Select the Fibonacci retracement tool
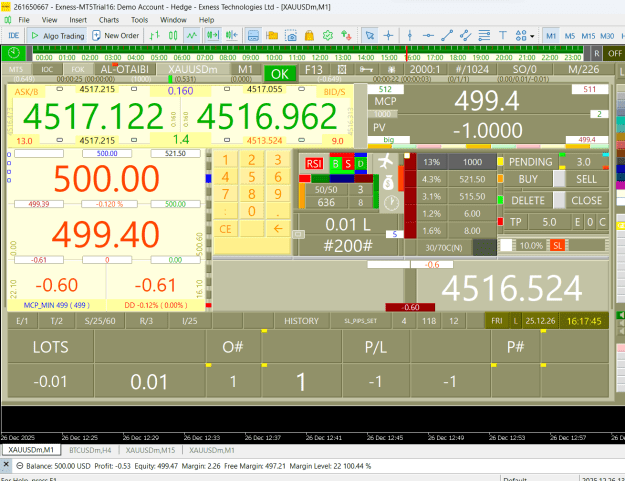The image size is (625, 481). 484,35
